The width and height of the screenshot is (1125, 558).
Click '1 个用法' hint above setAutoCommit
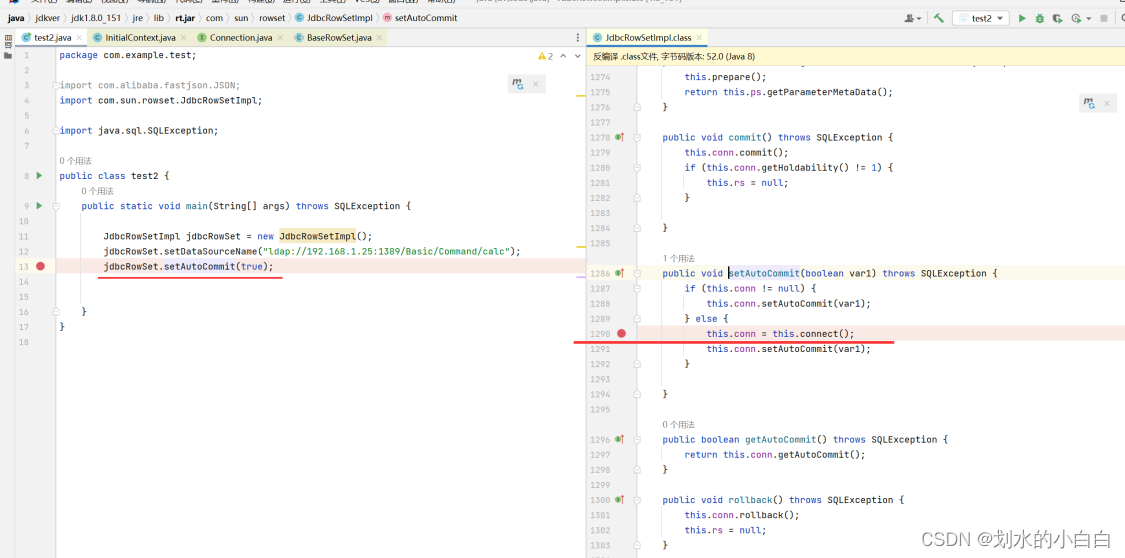678,258
